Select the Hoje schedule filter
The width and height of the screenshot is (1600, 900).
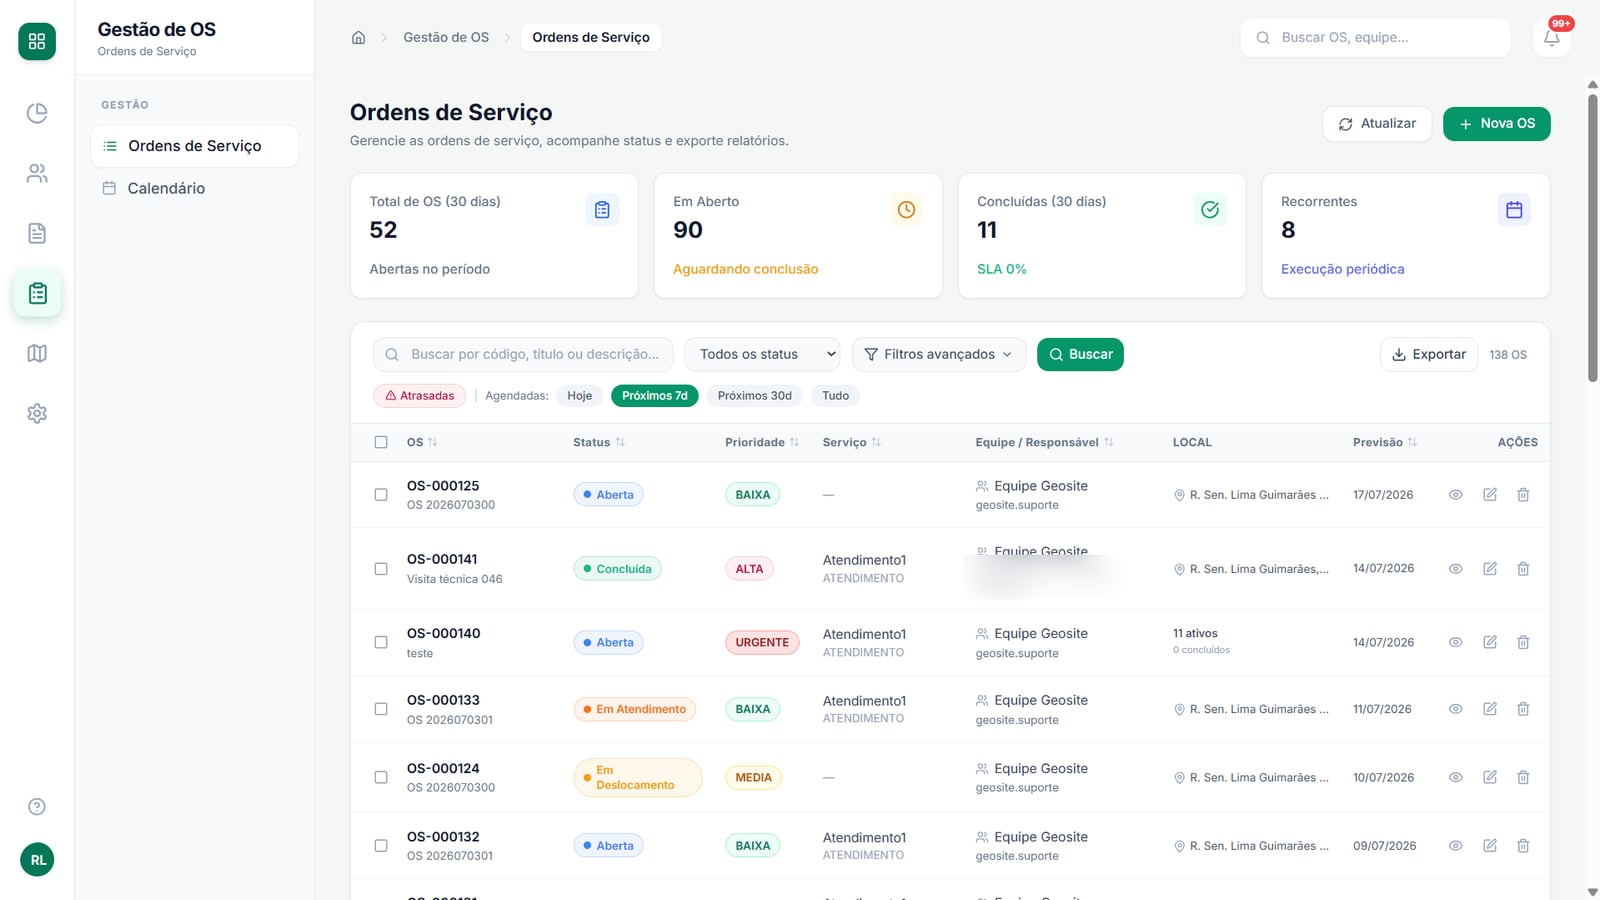[580, 396]
